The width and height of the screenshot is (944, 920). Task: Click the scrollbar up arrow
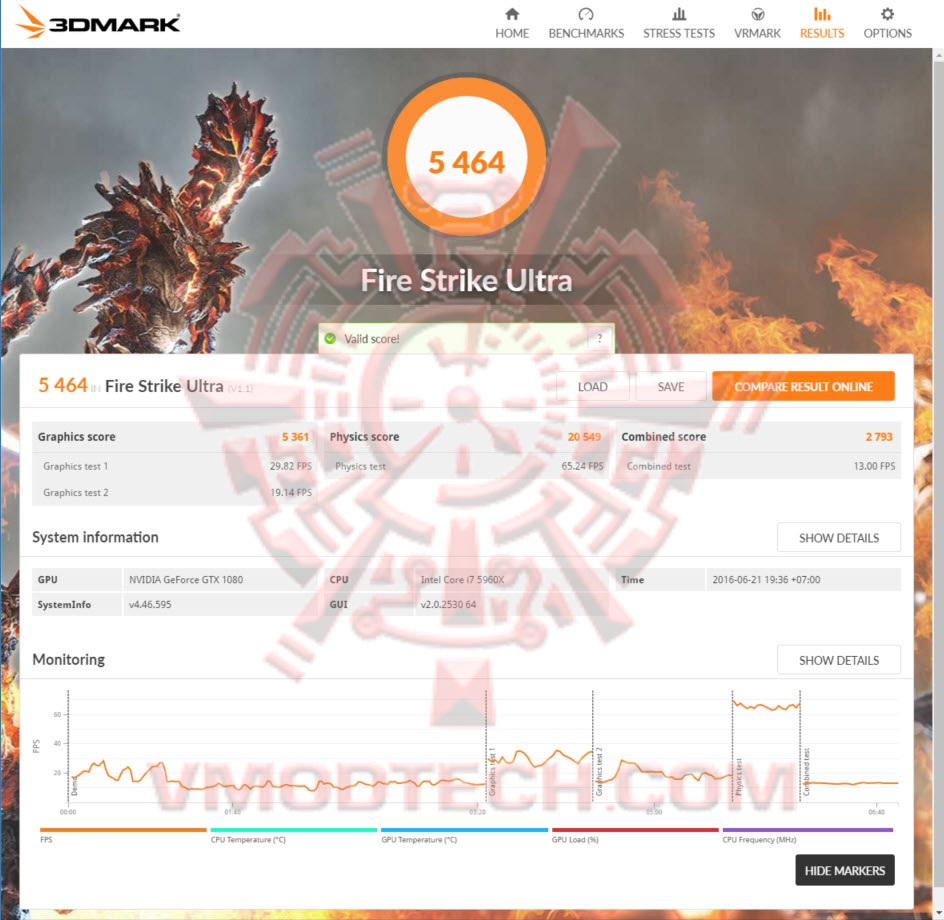pos(938,55)
